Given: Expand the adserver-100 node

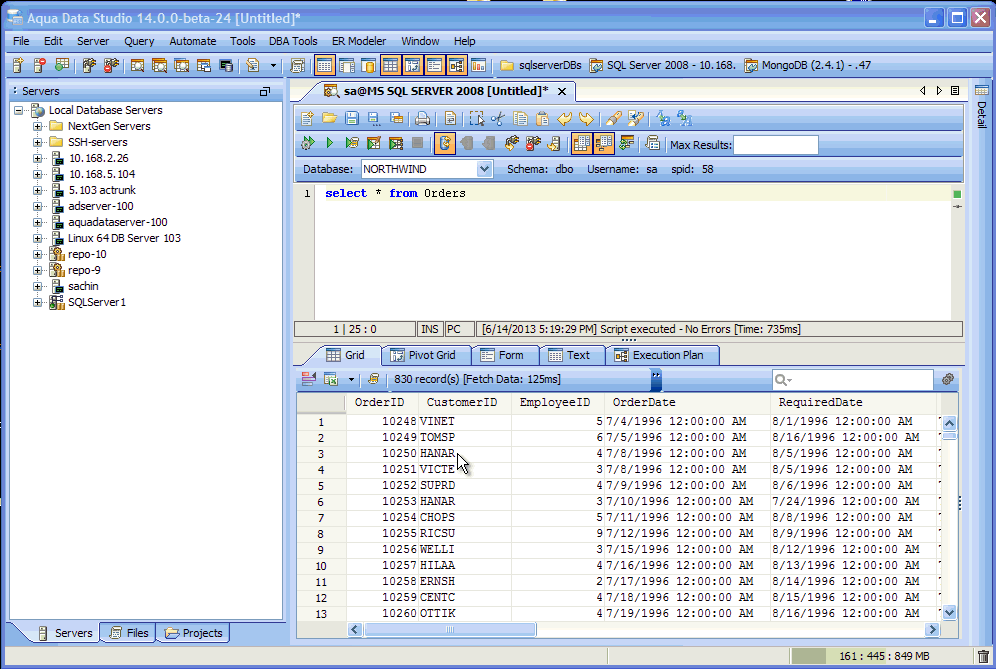Looking at the screenshot, I should pyautogui.click(x=37, y=206).
